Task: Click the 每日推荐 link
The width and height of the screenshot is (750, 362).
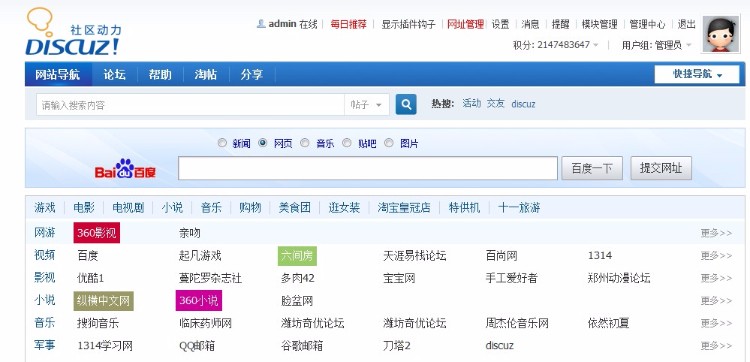Action: coord(349,24)
